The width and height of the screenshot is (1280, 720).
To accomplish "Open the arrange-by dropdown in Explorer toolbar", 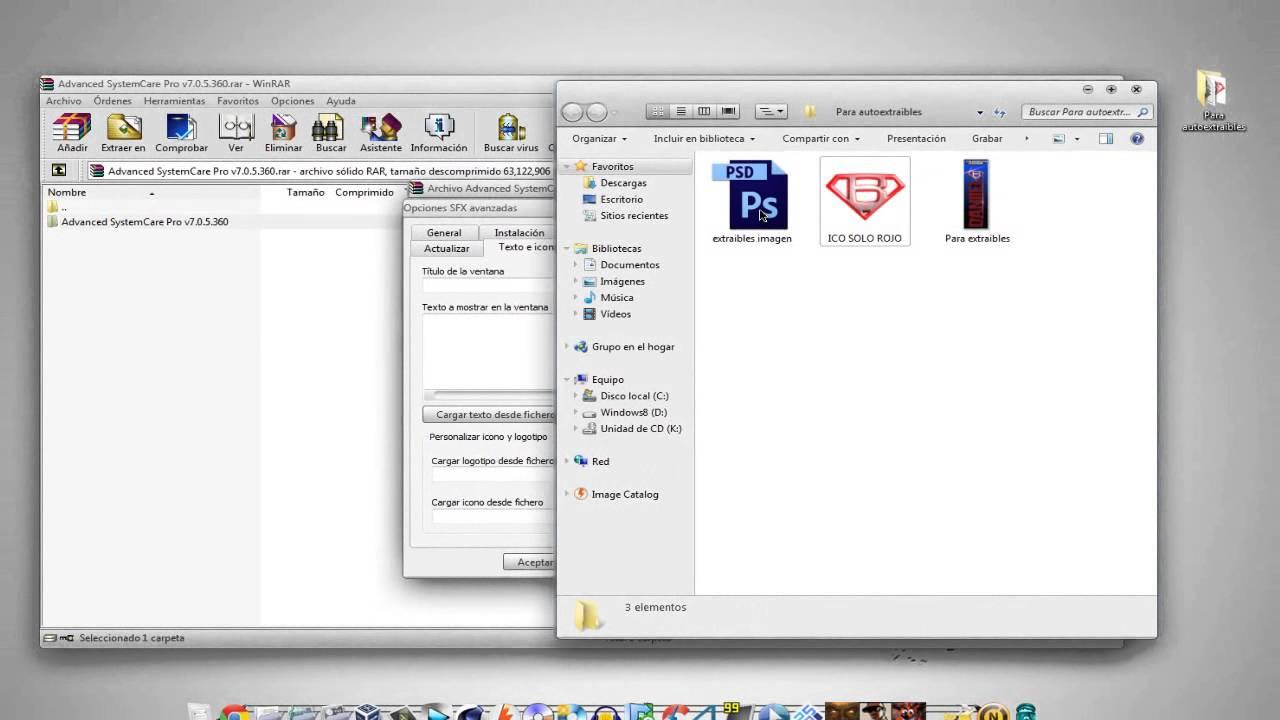I will (771, 111).
